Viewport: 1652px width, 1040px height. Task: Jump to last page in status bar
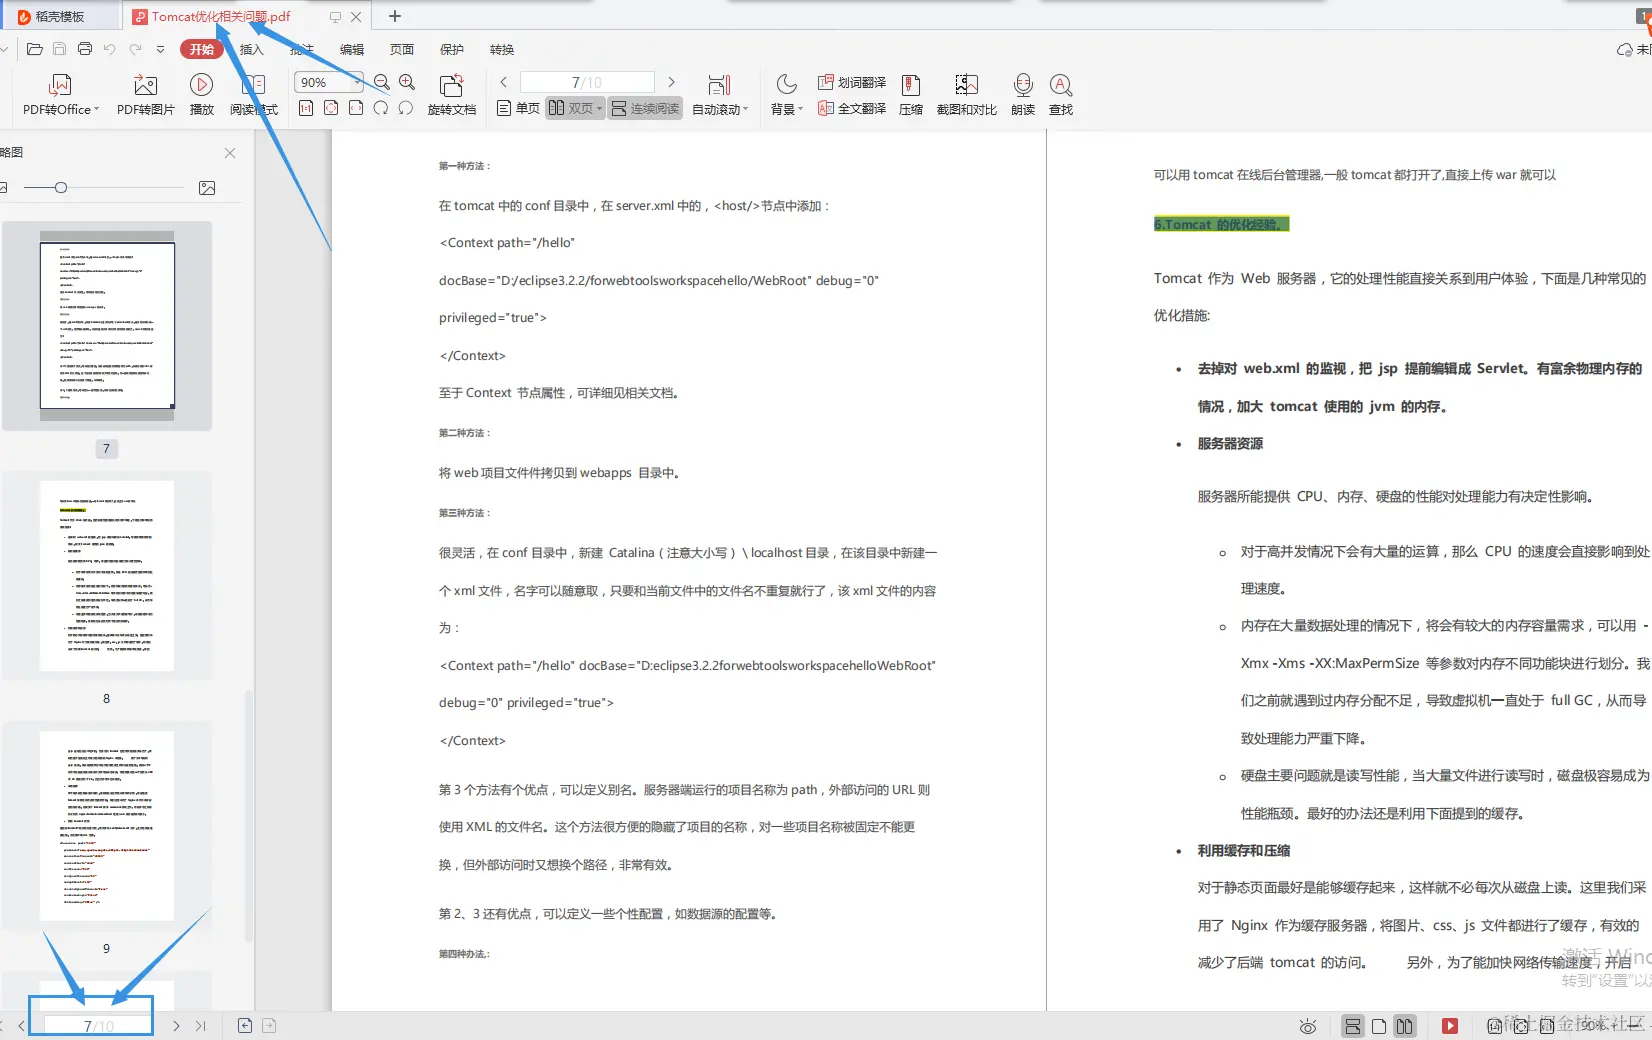coord(201,1026)
